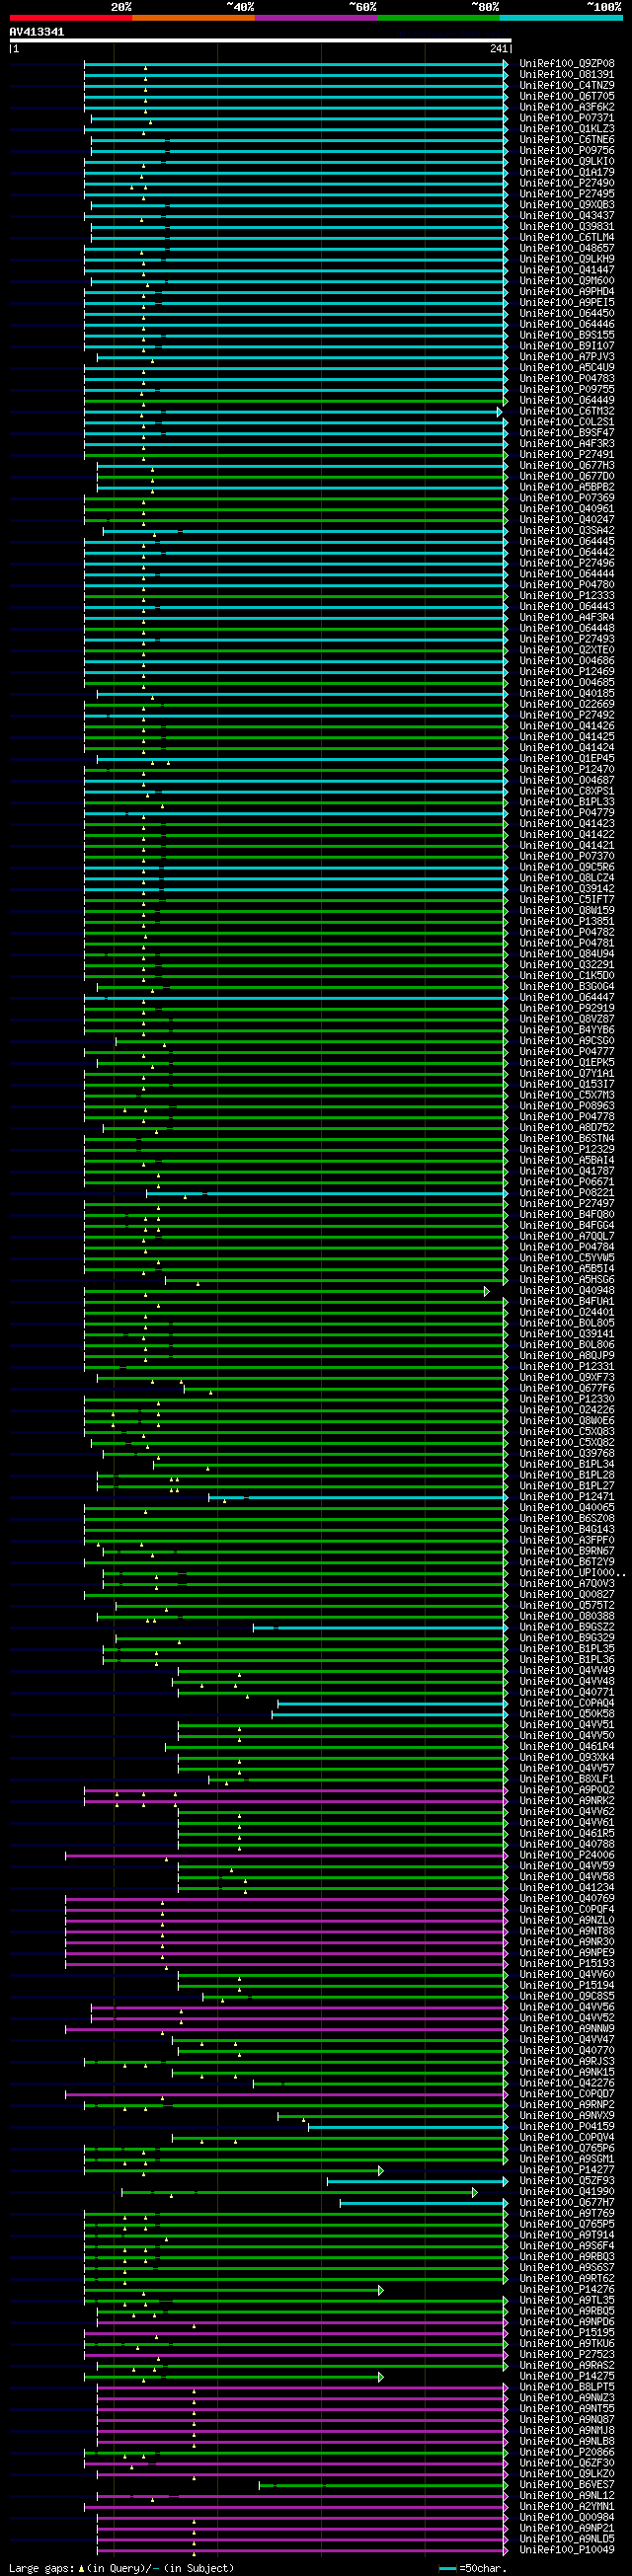Screen dimensions: 632x2576
Task: Click the '=50char.' scale legend text
Action: click(x=482, y=2568)
